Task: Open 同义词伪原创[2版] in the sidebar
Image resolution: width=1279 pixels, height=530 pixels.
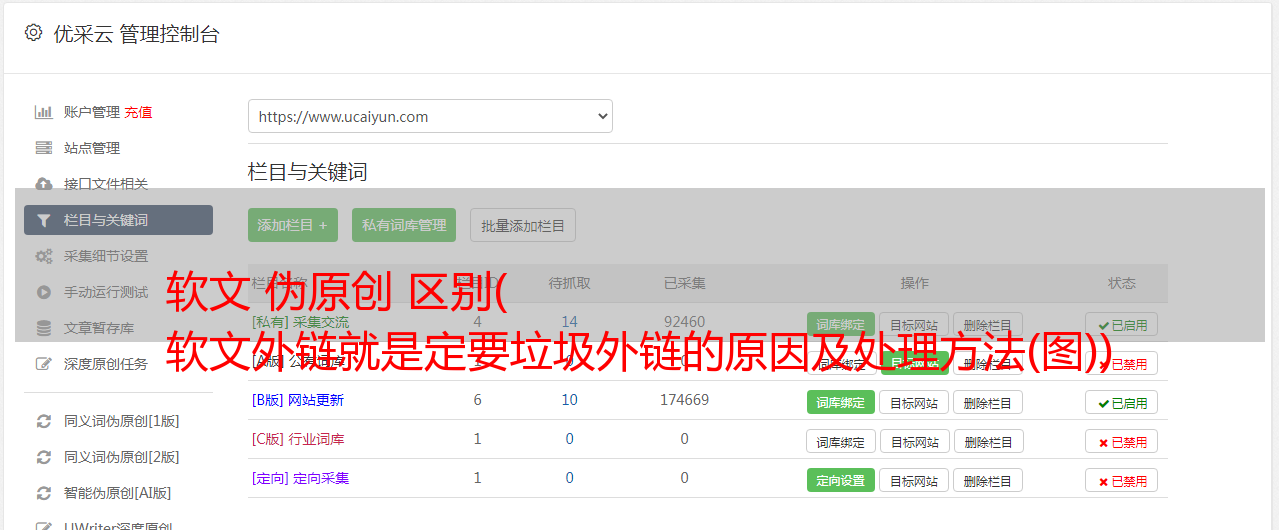Action: tap(122, 457)
